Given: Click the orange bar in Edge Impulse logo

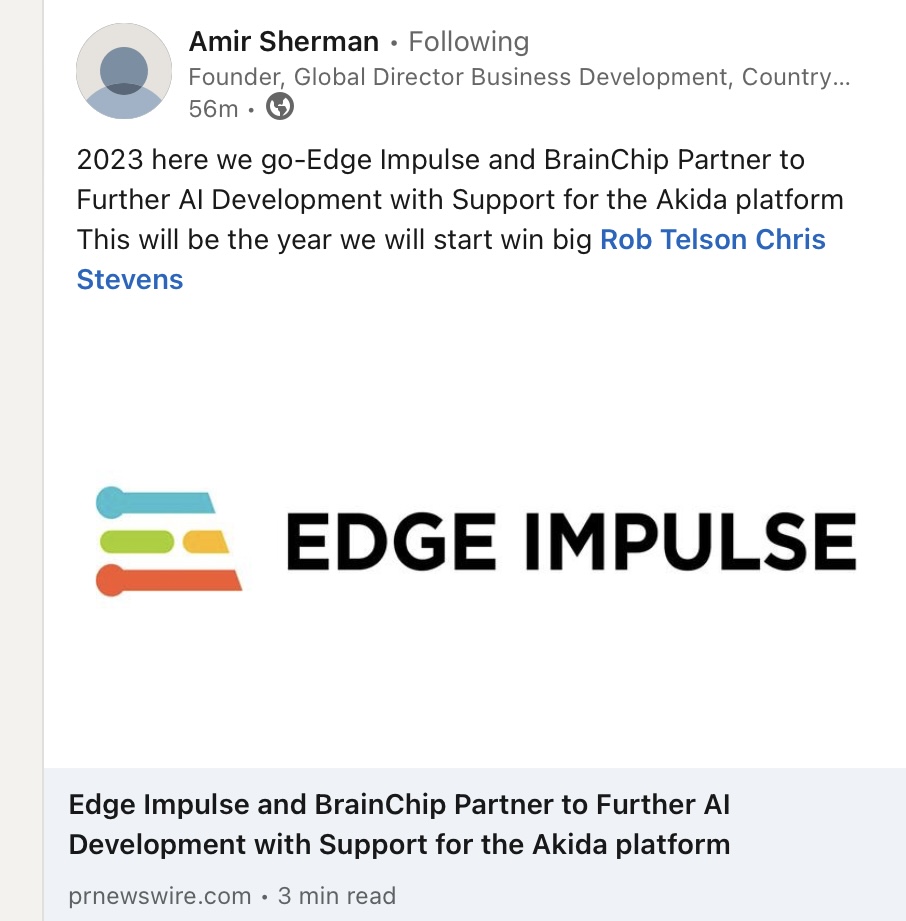Looking at the screenshot, I should tap(170, 579).
